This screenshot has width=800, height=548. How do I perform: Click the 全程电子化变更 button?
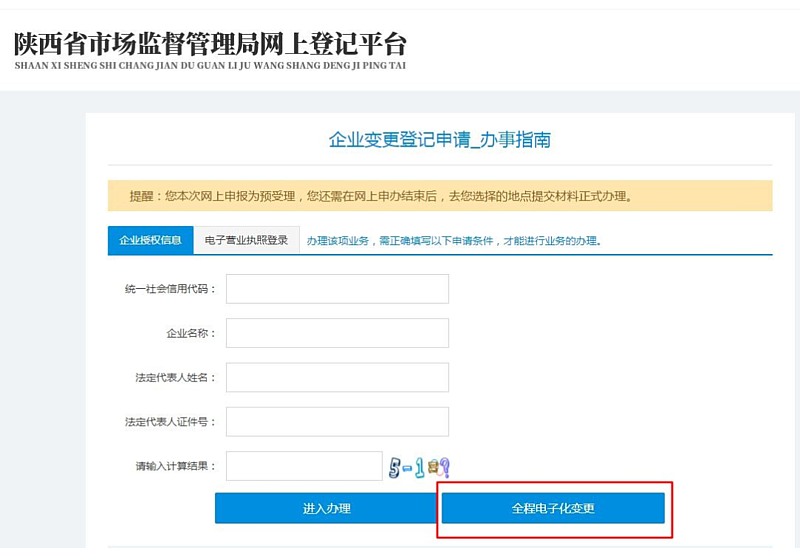click(x=553, y=508)
